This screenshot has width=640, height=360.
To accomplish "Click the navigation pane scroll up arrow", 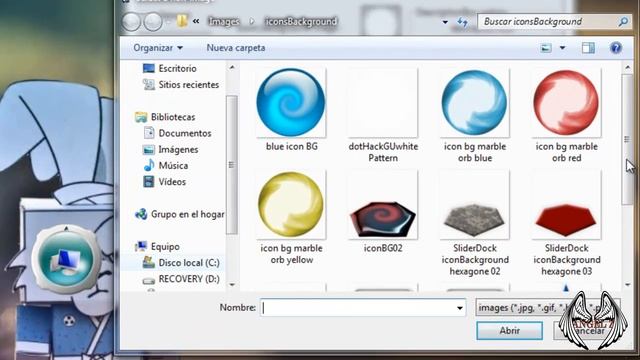I will [x=232, y=67].
